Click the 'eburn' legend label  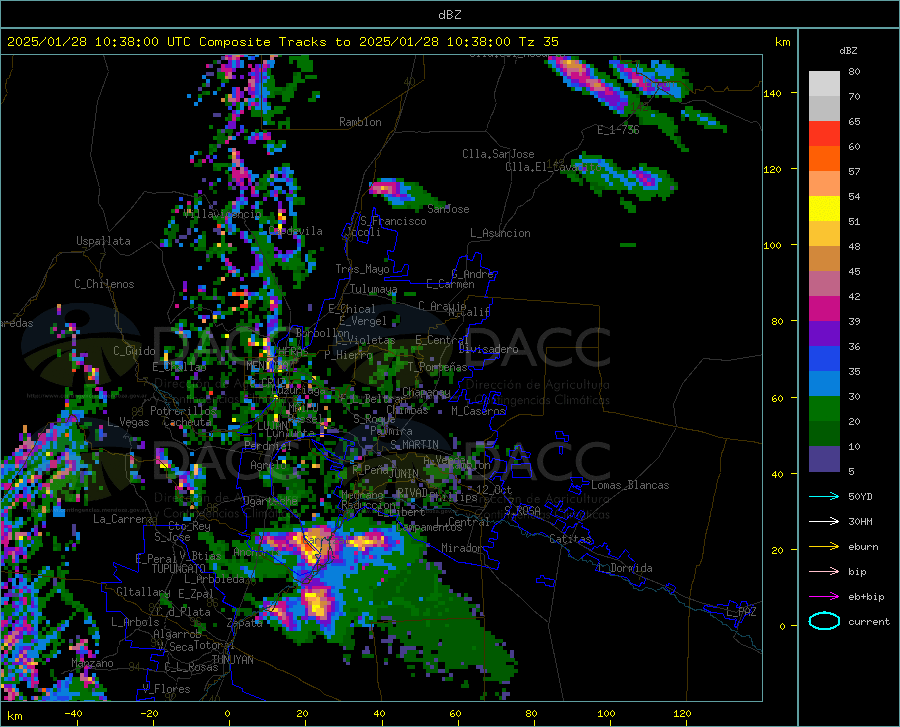click(863, 547)
